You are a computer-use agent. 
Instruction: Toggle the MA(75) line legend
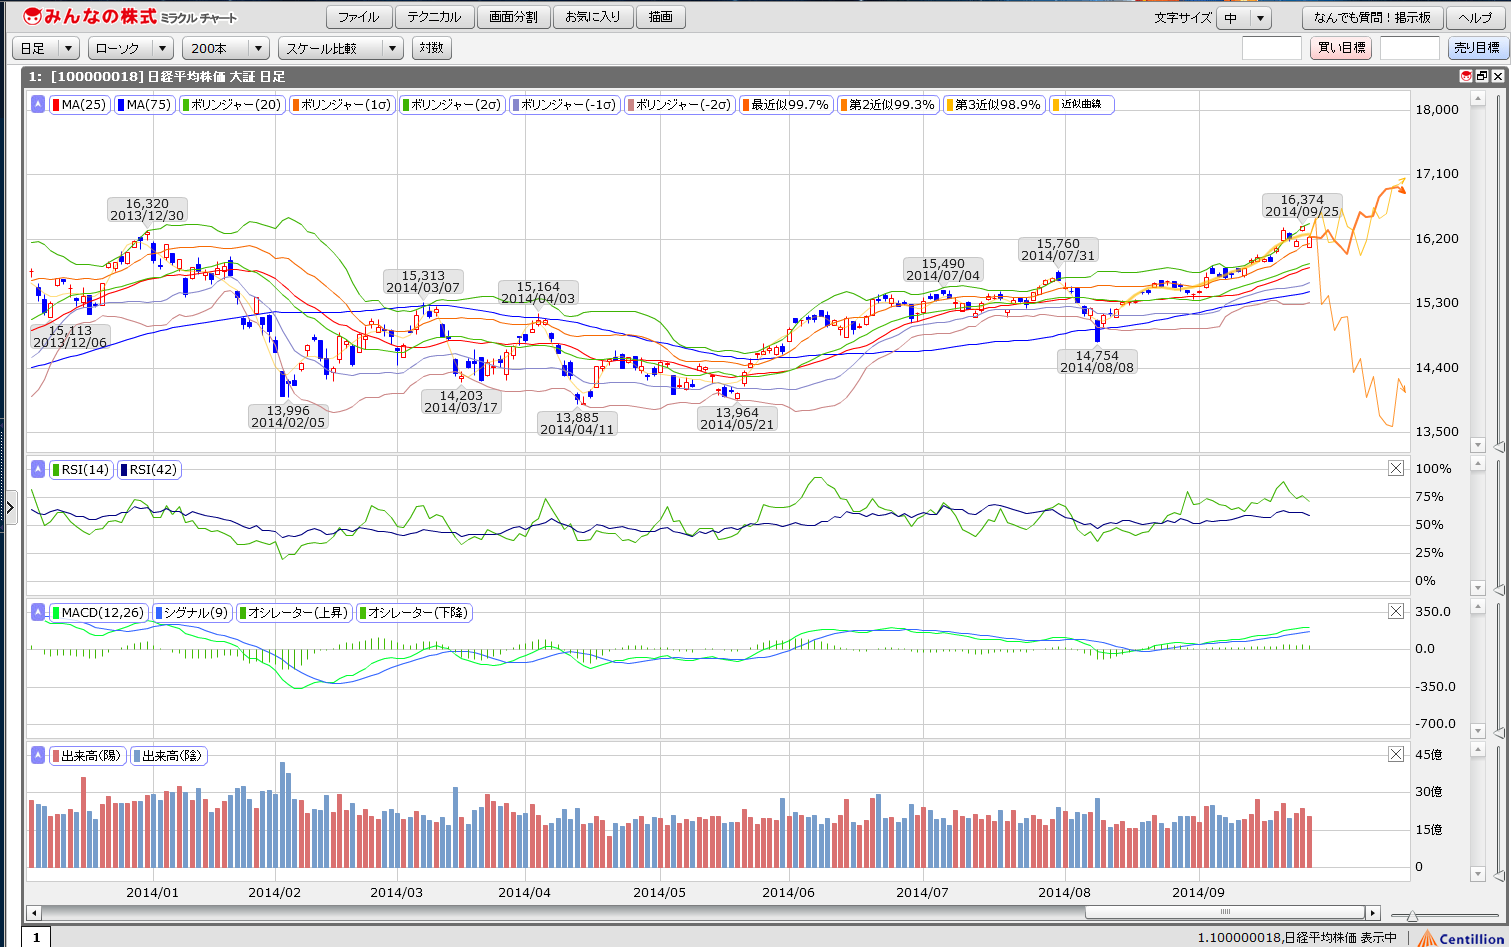pos(145,104)
